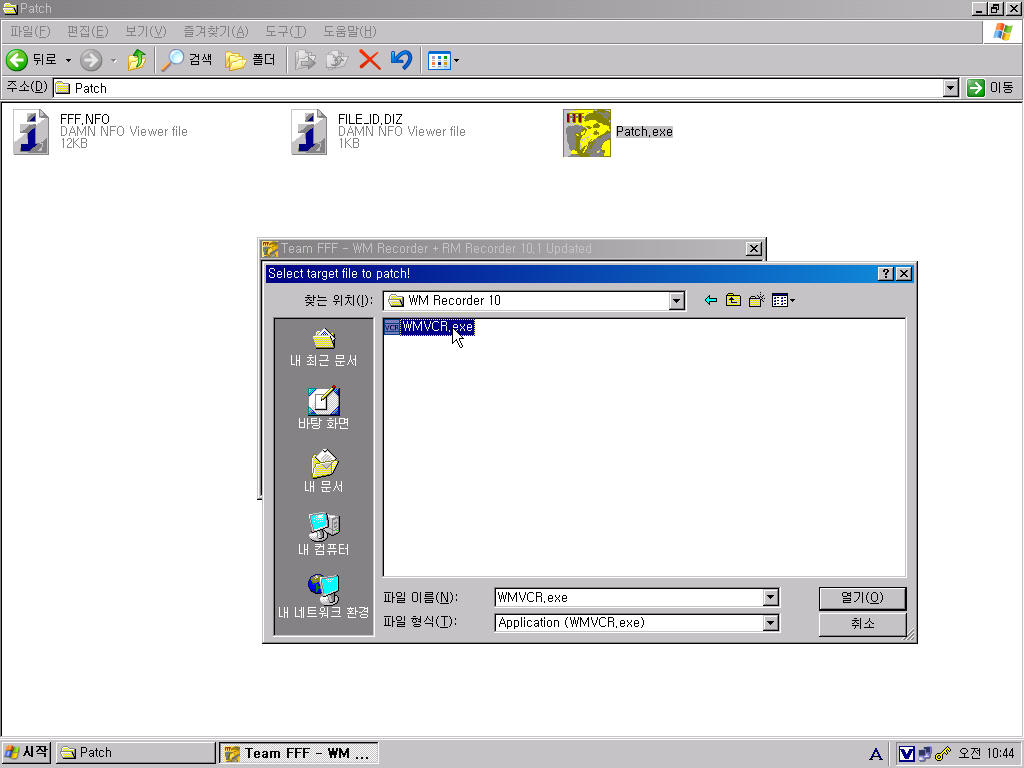Select WMVCR.exe in the file list
This screenshot has width=1024, height=768.
[x=428, y=327]
